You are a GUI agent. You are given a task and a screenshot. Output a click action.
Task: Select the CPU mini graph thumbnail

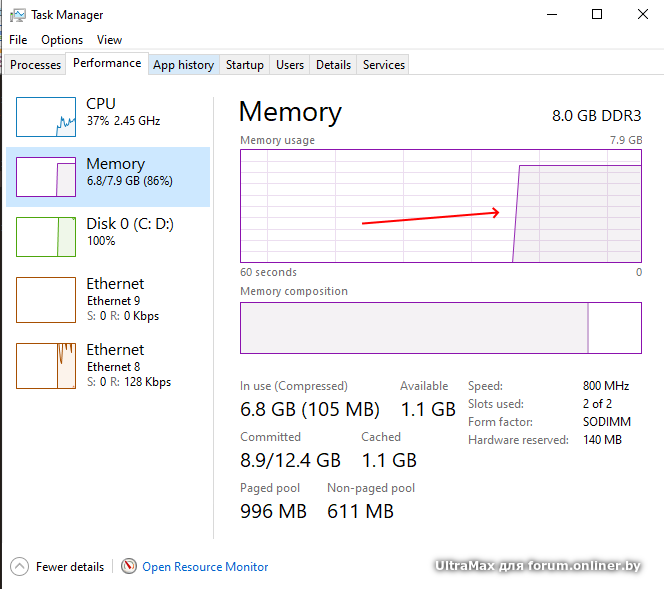click(46, 117)
